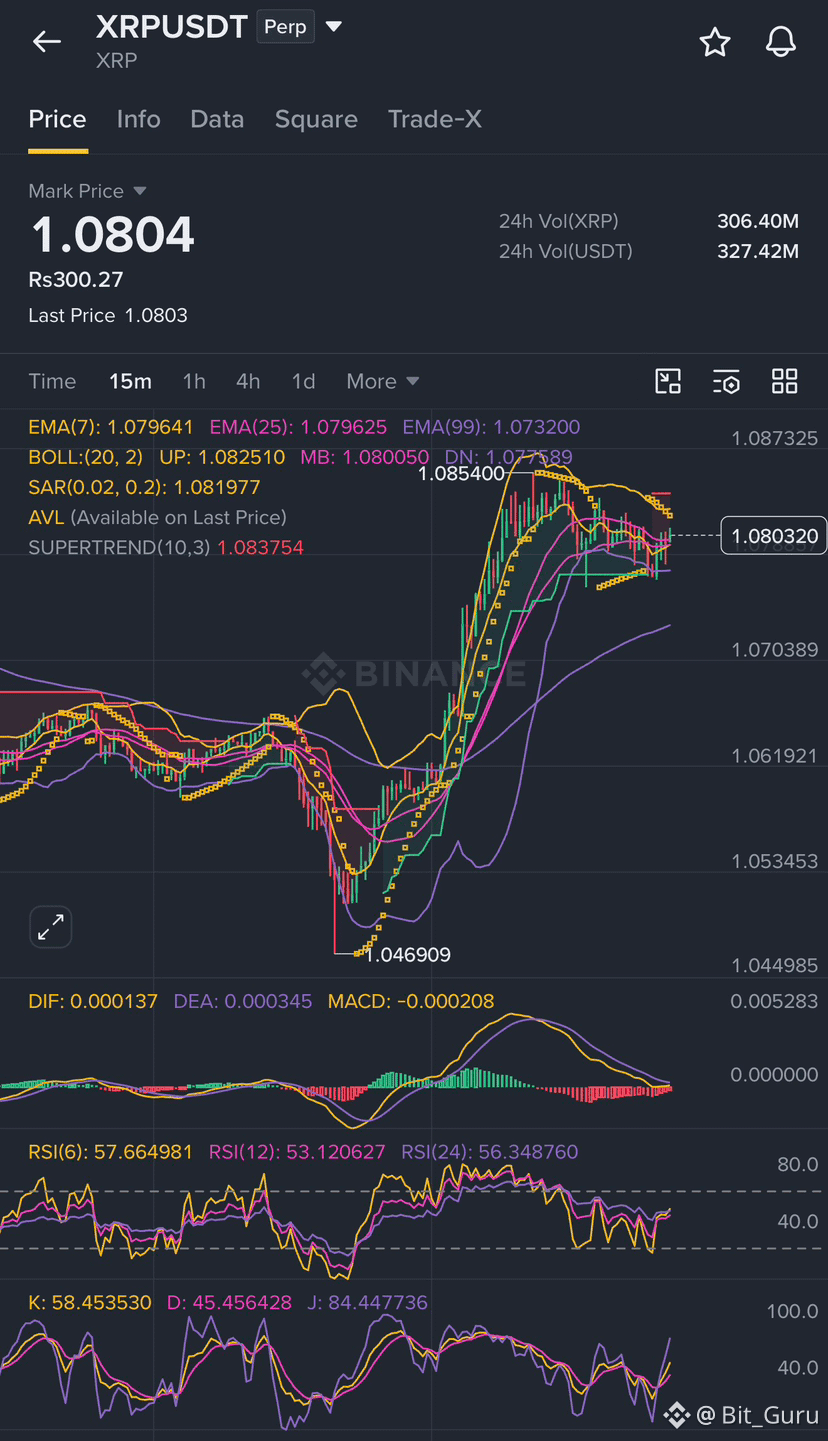Select the 15m chart interval
828x1441 pixels.
pos(130,381)
